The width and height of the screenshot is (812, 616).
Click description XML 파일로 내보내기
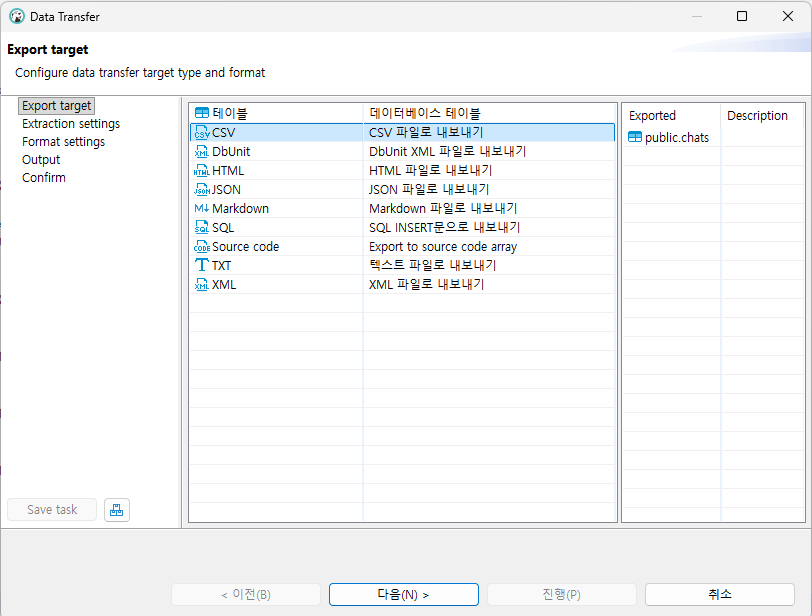427,285
